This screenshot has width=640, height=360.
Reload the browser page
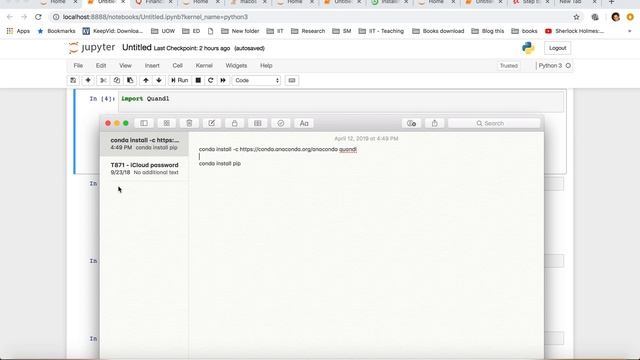point(38,17)
